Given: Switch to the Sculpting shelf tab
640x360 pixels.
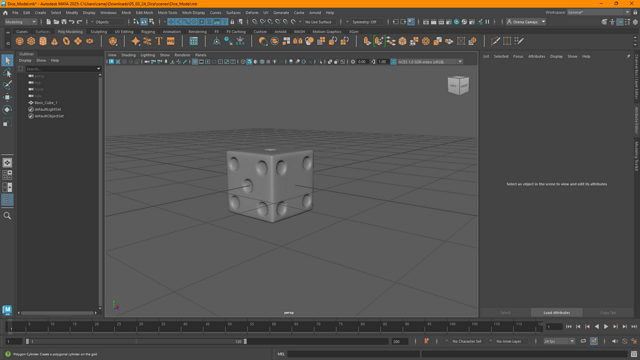Looking at the screenshot, I should [98, 31].
